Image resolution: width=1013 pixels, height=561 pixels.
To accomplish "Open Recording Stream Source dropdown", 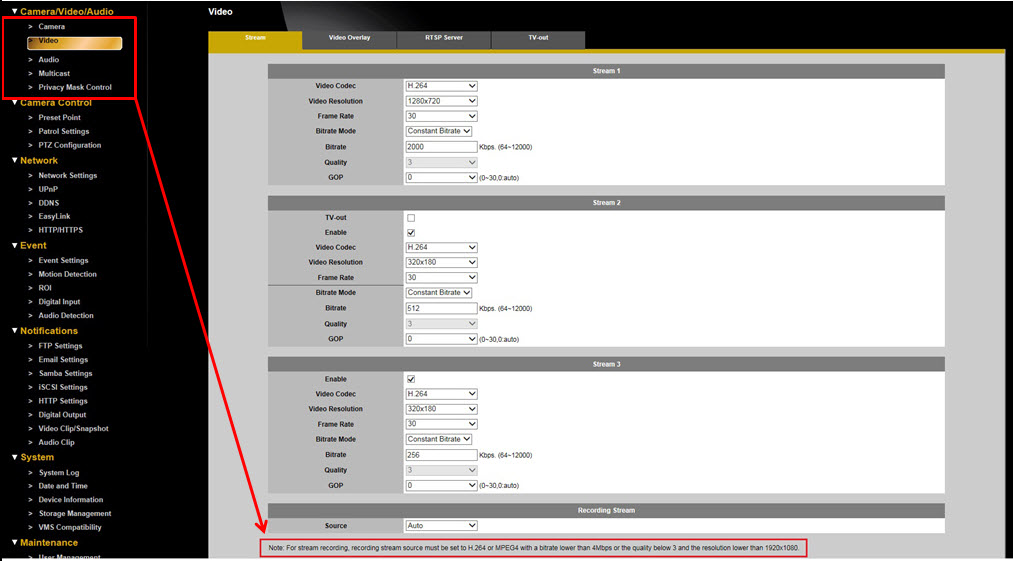I will pos(441,526).
